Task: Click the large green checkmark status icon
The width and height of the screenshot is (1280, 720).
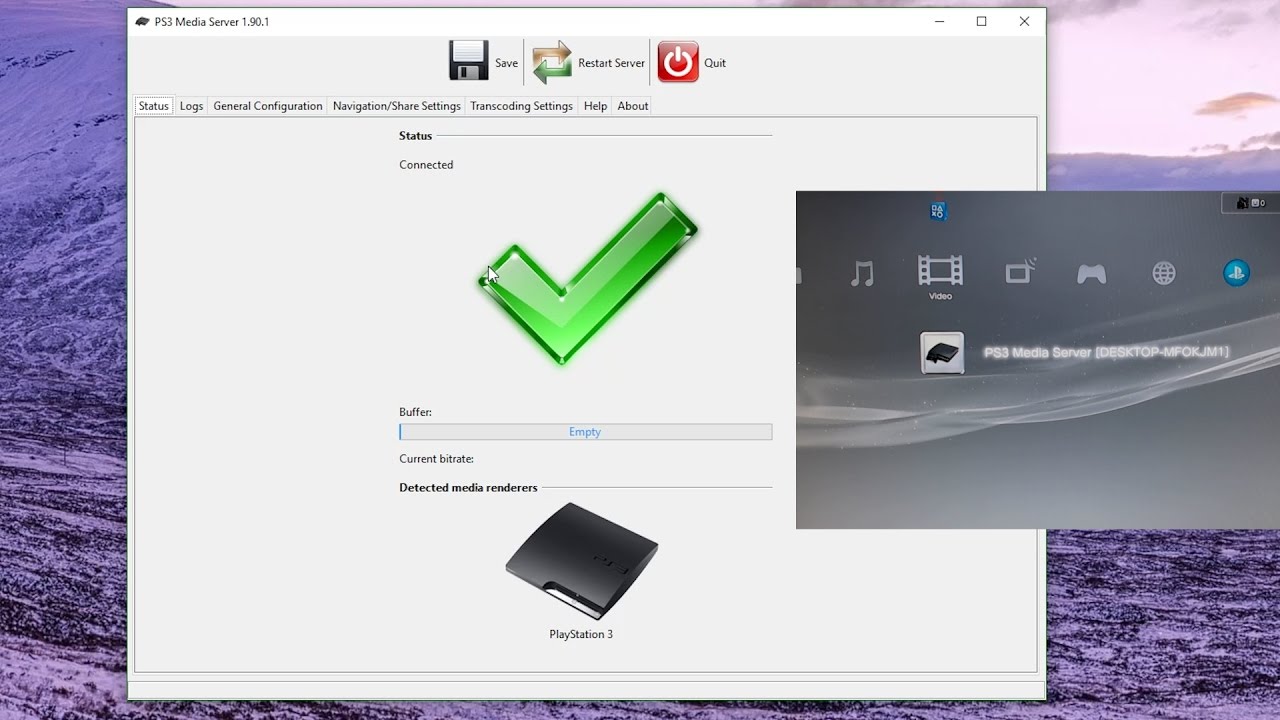Action: 587,277
